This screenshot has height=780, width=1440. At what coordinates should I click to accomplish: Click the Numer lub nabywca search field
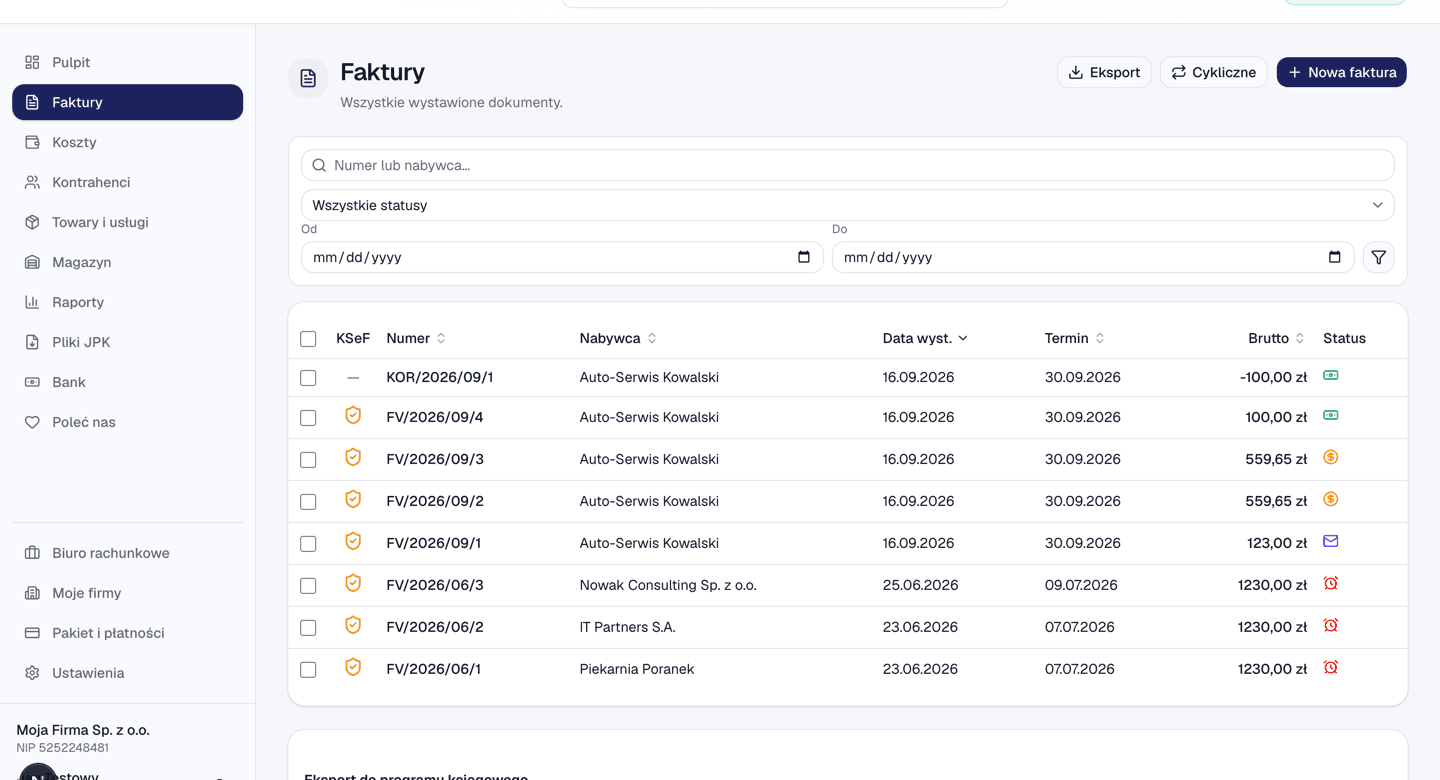coord(847,165)
